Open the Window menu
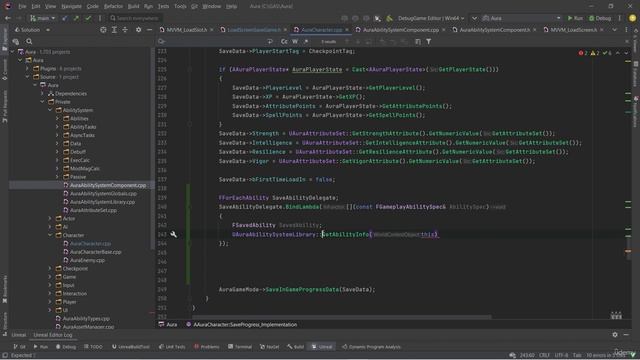640x360 pixels. coord(211,6)
